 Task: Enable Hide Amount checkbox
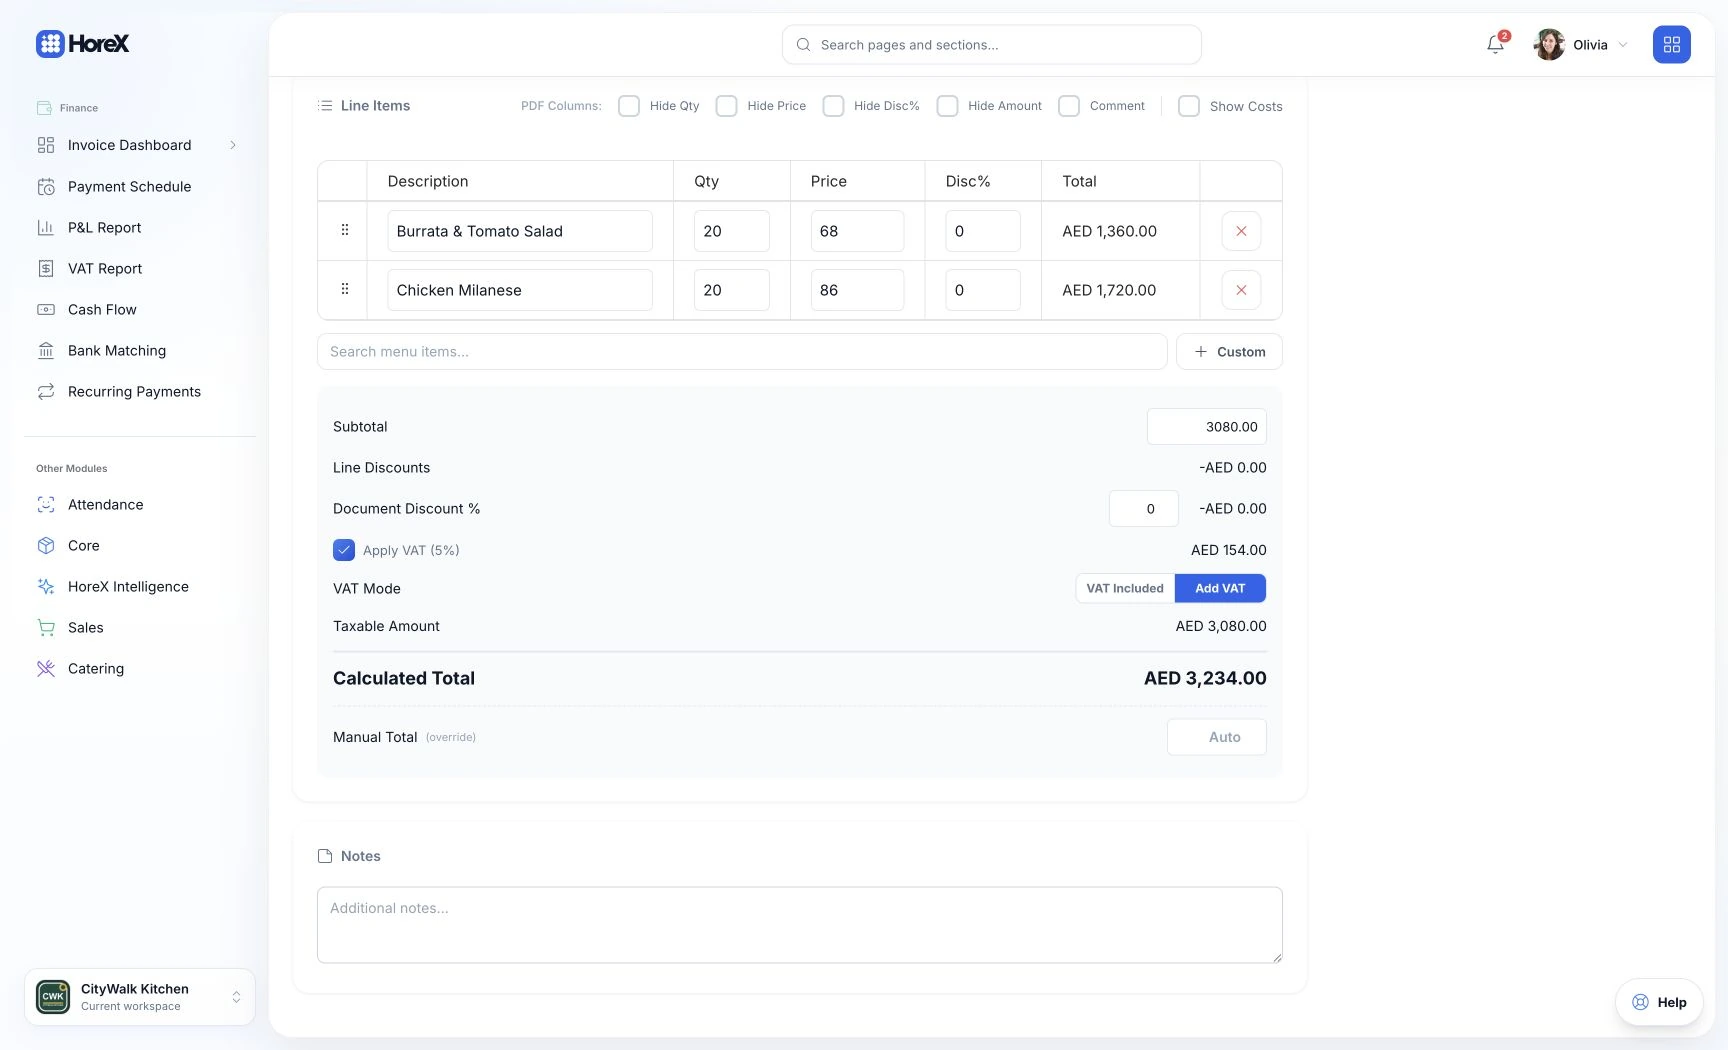point(947,106)
